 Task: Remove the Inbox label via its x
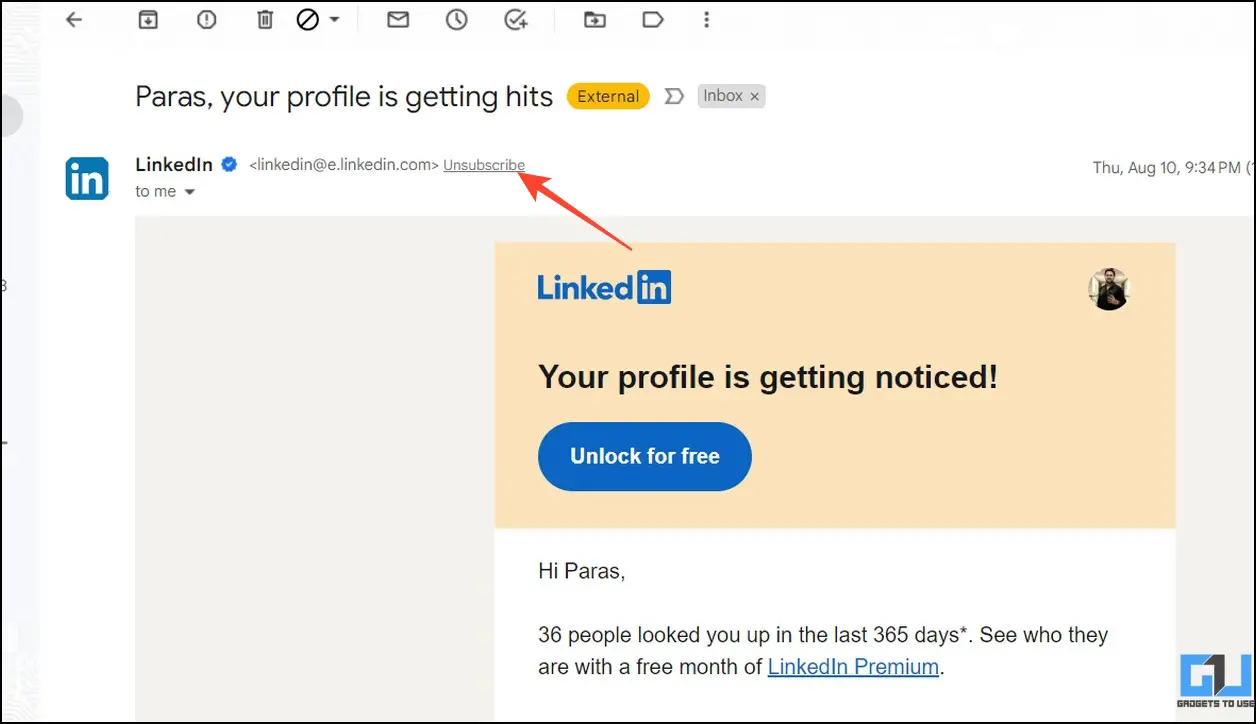coord(755,96)
